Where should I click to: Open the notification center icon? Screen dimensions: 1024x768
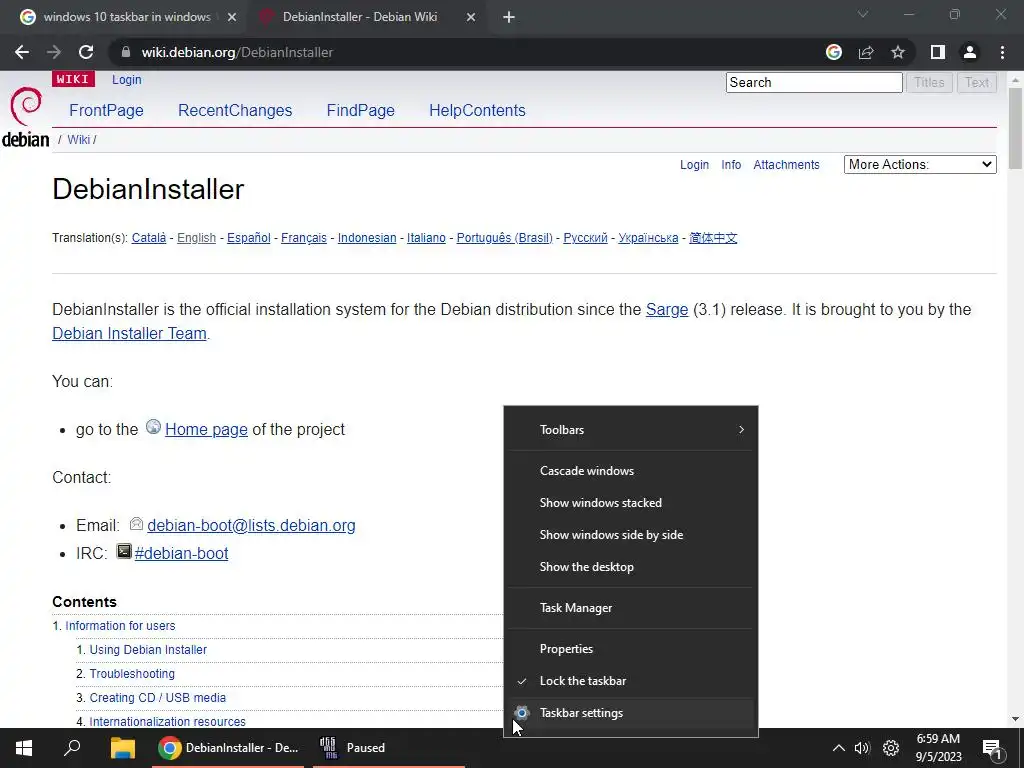(x=993, y=748)
